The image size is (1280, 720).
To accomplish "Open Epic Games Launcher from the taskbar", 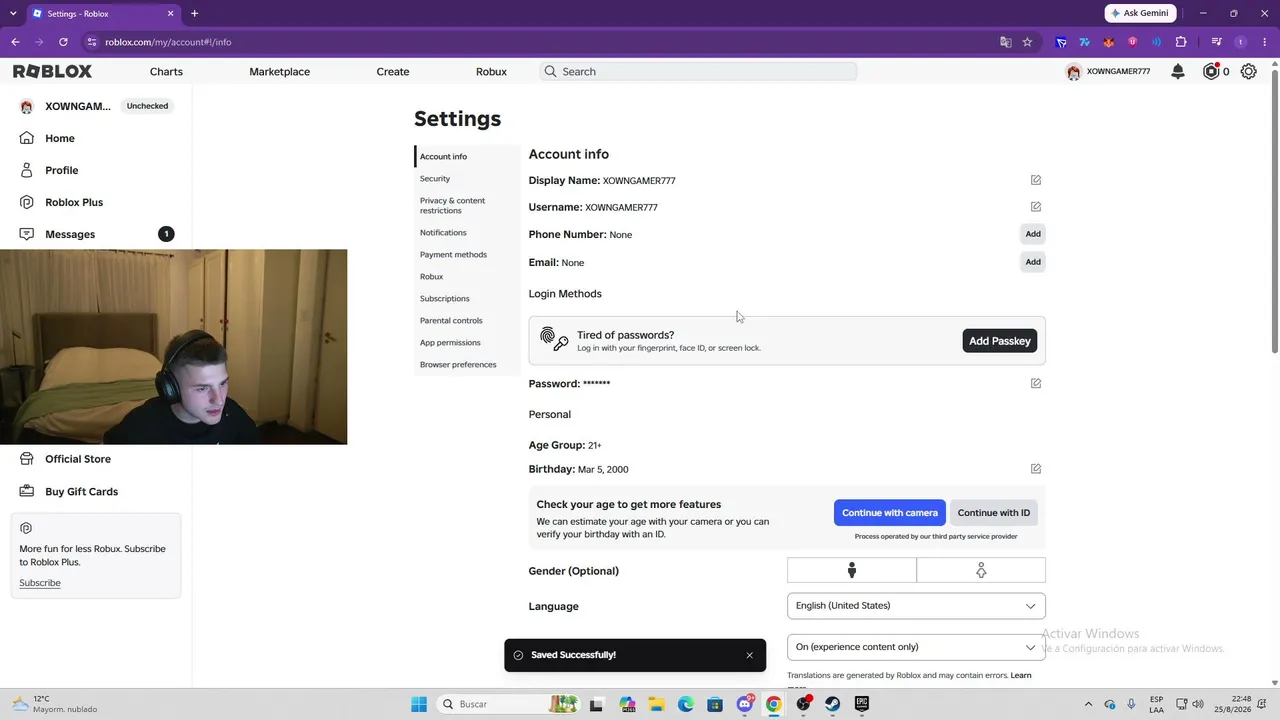I will [861, 704].
